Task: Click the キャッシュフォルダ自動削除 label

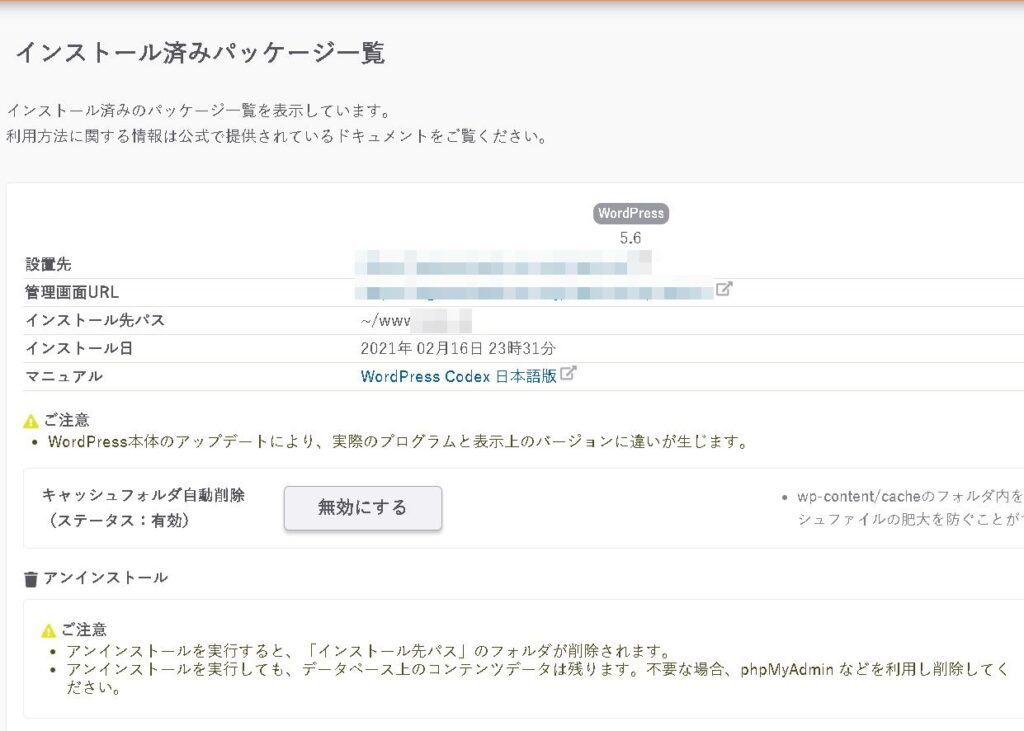Action: 143,495
